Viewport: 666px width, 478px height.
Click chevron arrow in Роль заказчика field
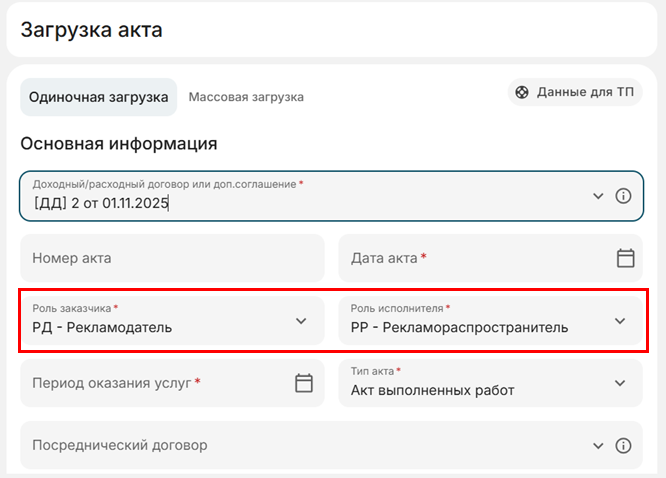(301, 321)
